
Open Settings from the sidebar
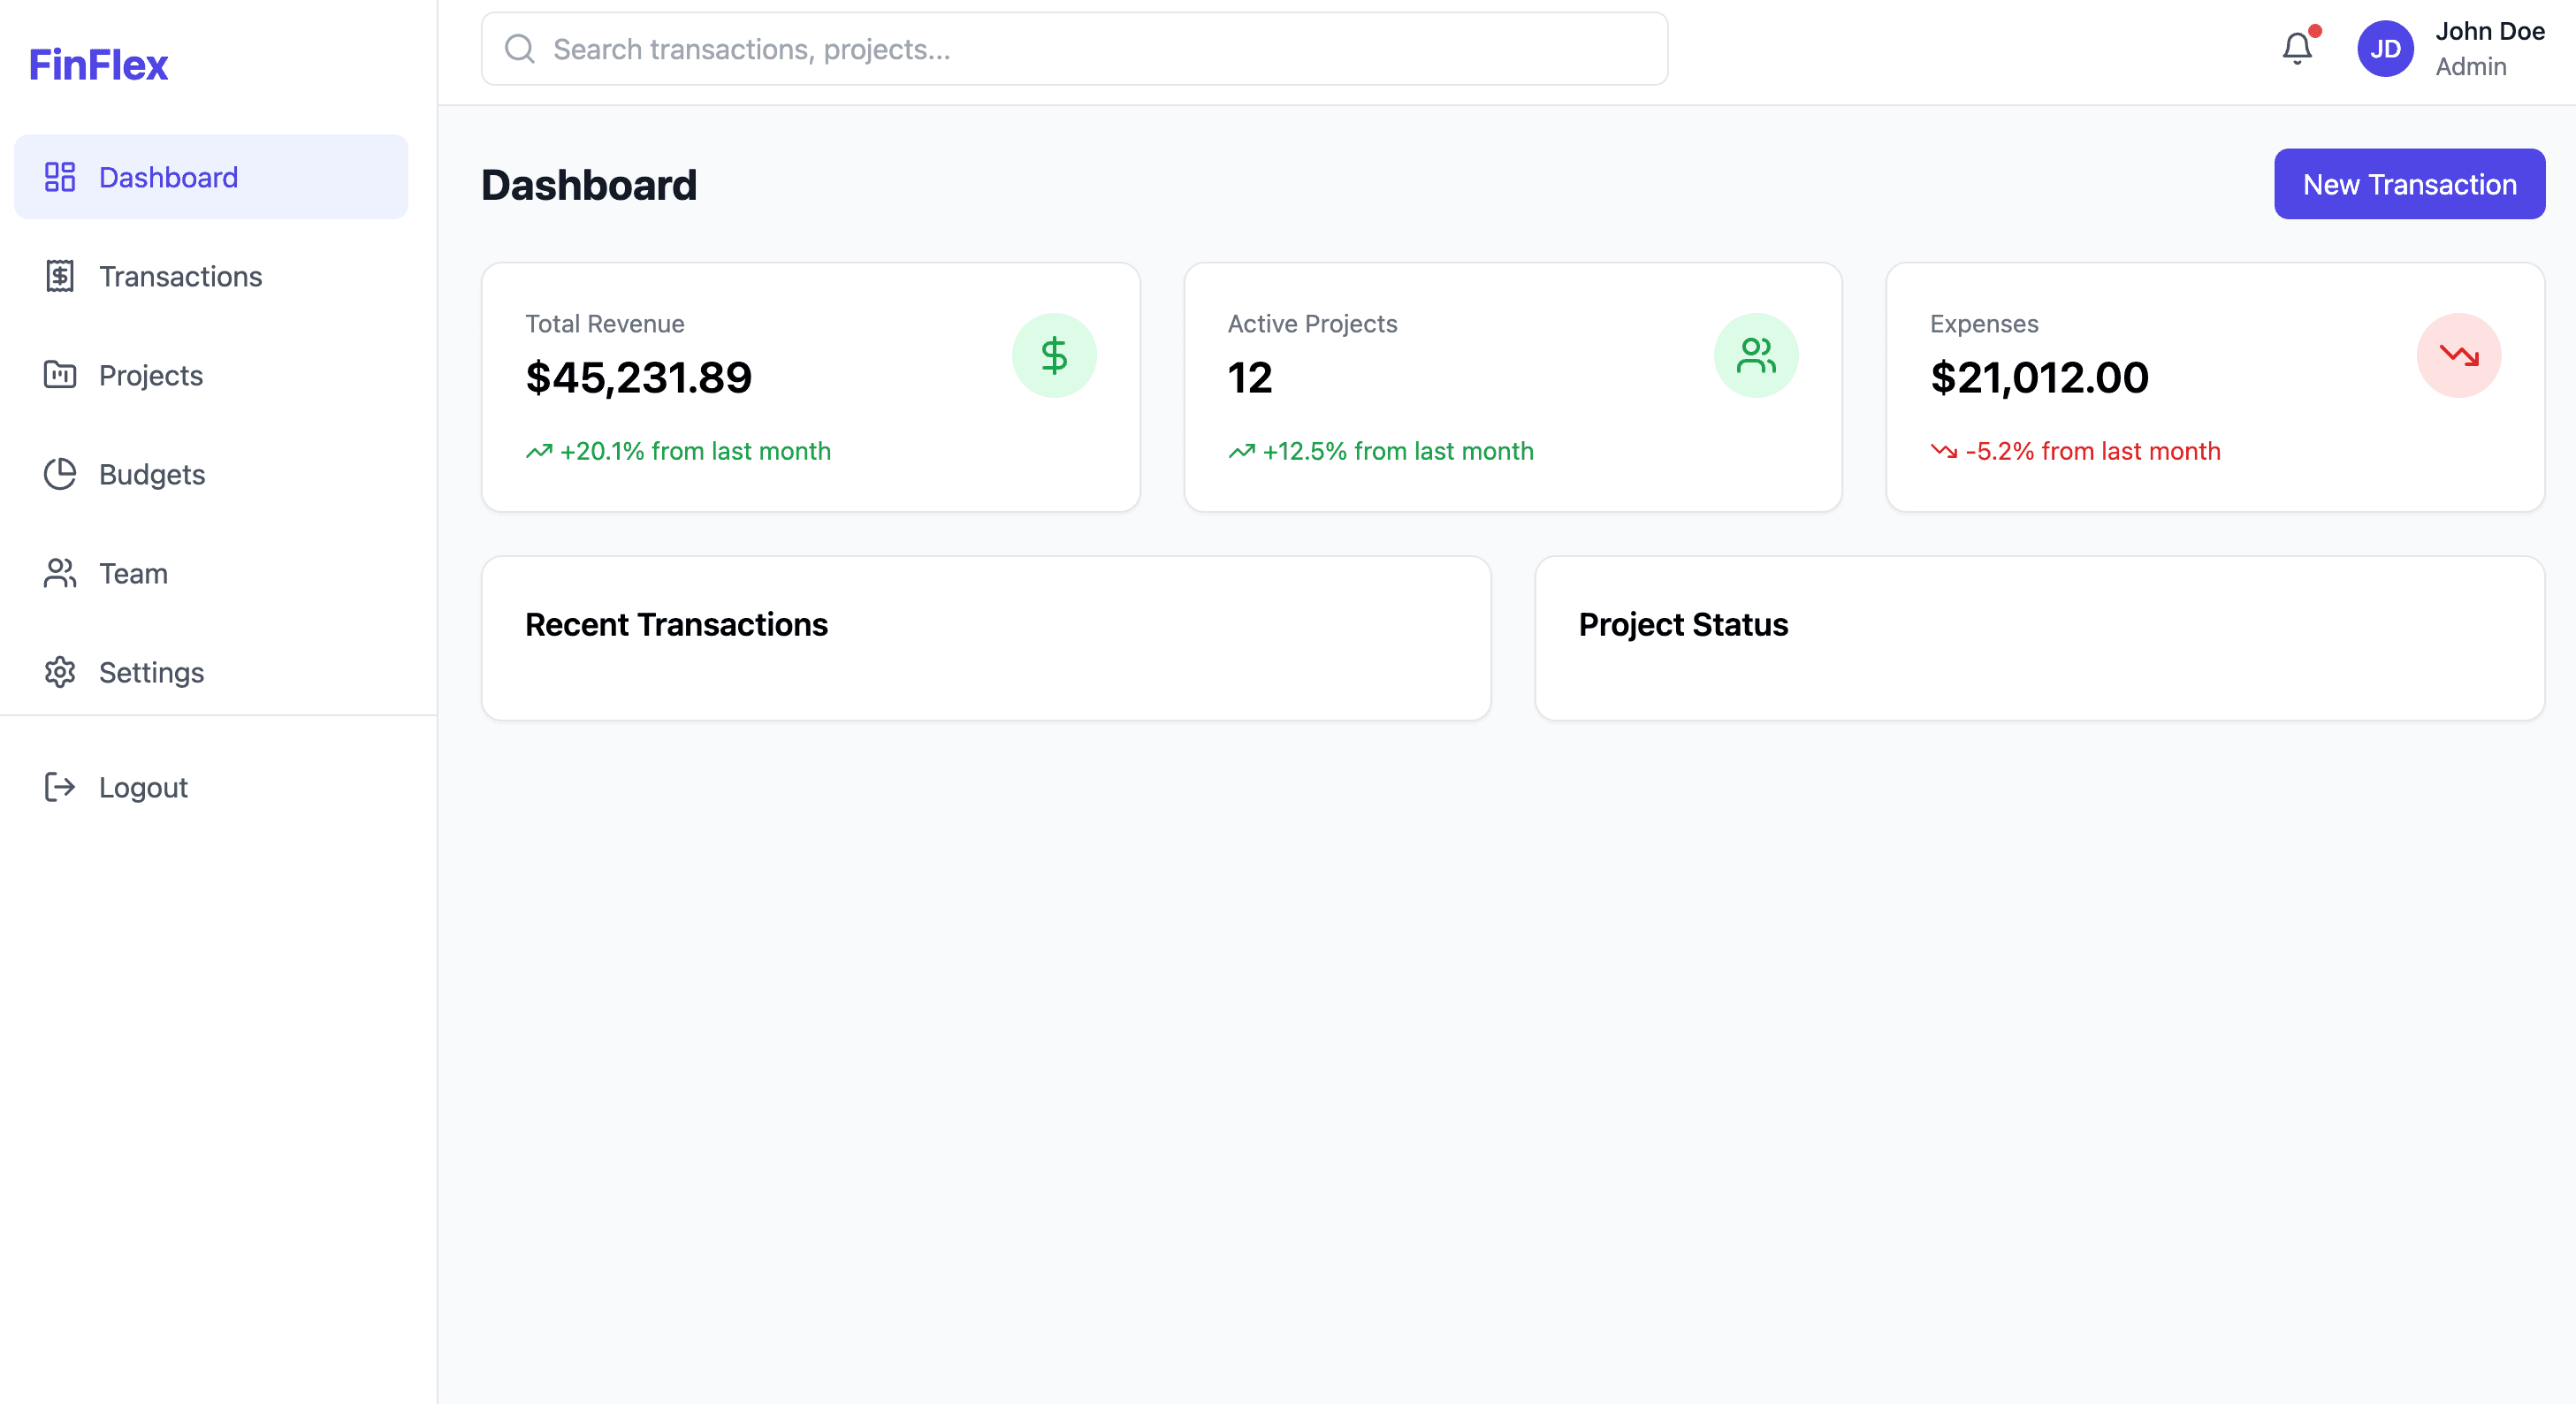pos(211,672)
